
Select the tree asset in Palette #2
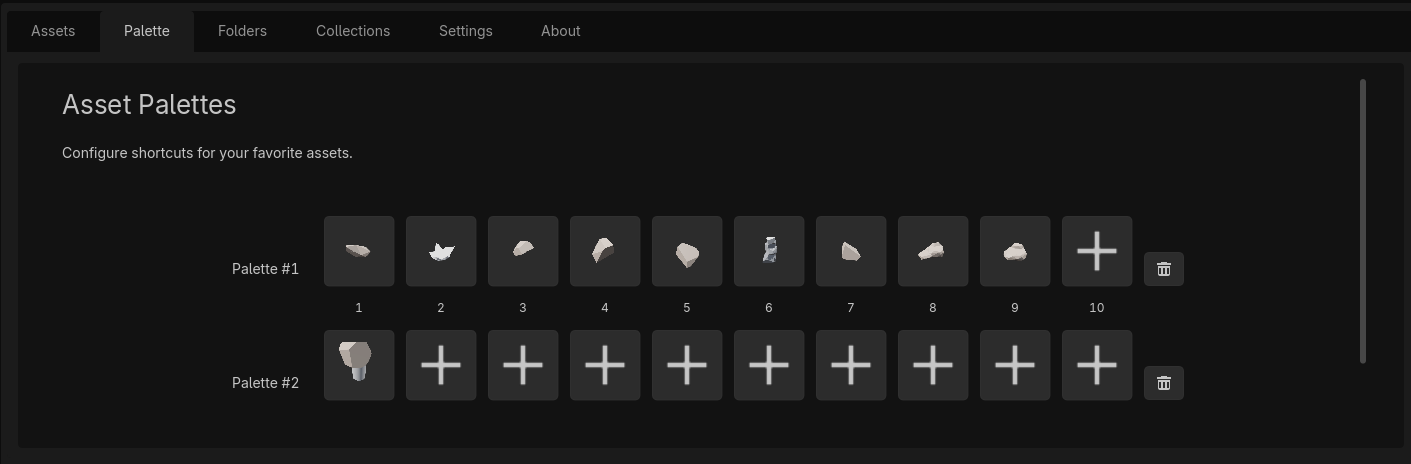click(359, 365)
